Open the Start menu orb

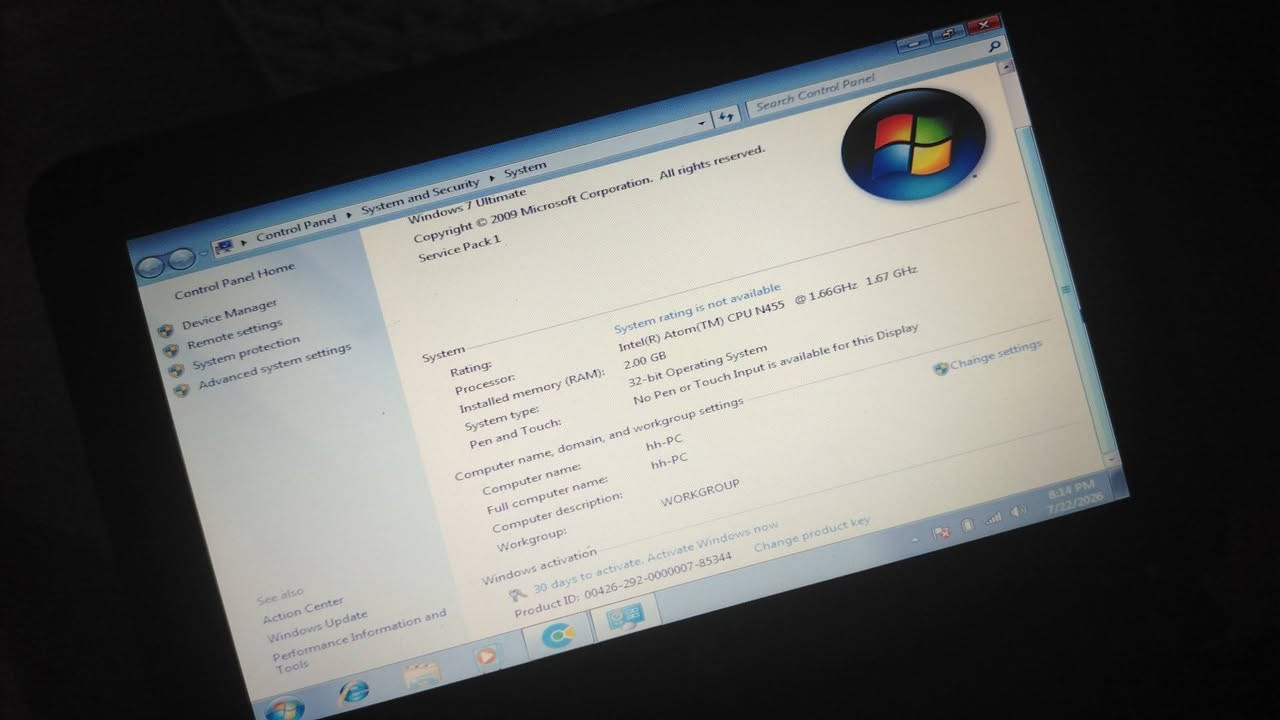[285, 708]
